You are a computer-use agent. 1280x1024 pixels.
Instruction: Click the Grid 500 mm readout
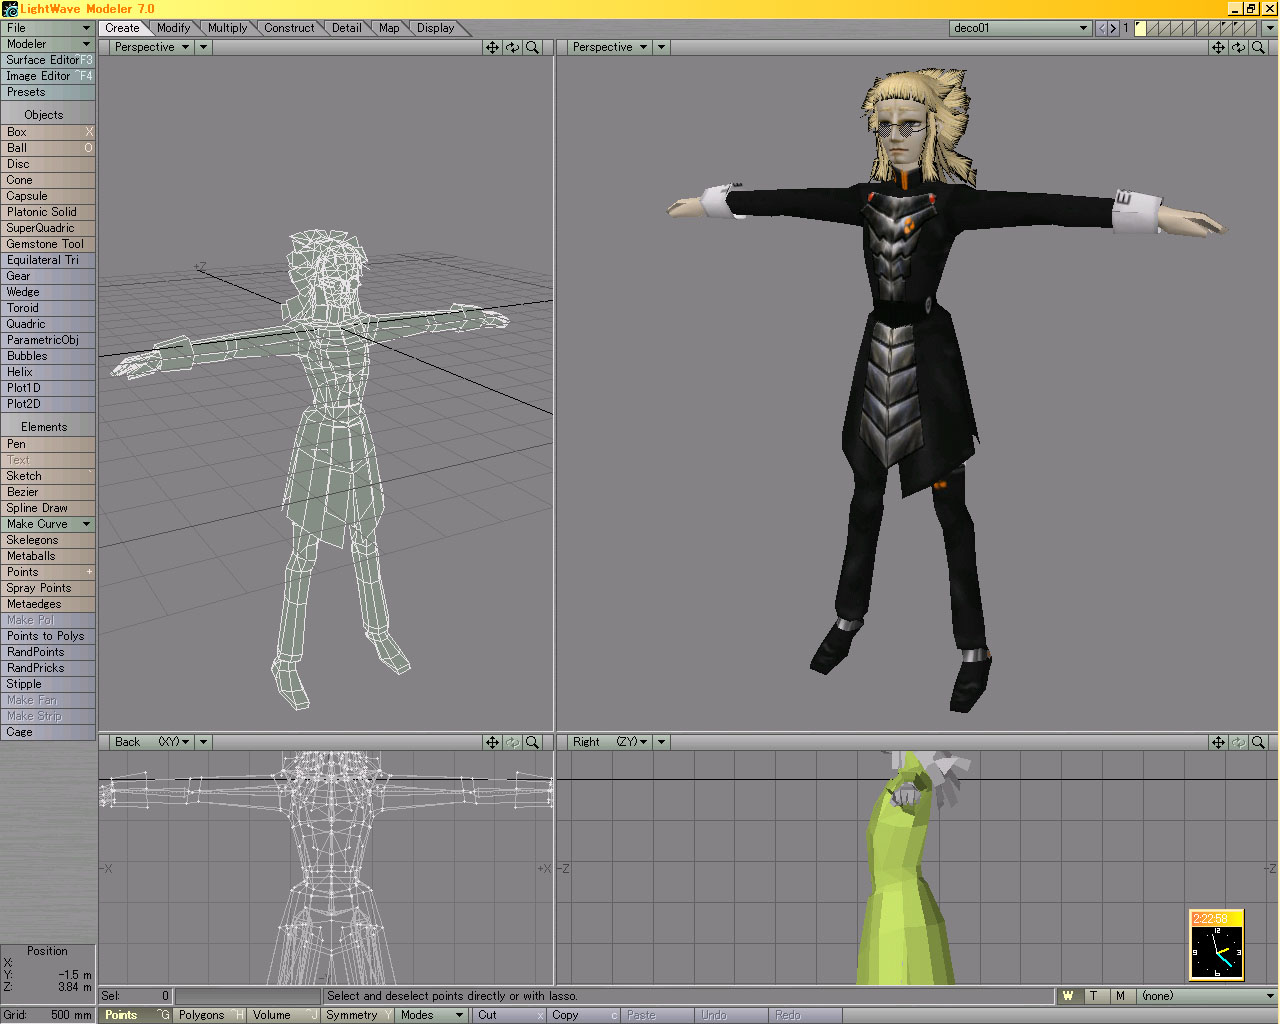48,1015
